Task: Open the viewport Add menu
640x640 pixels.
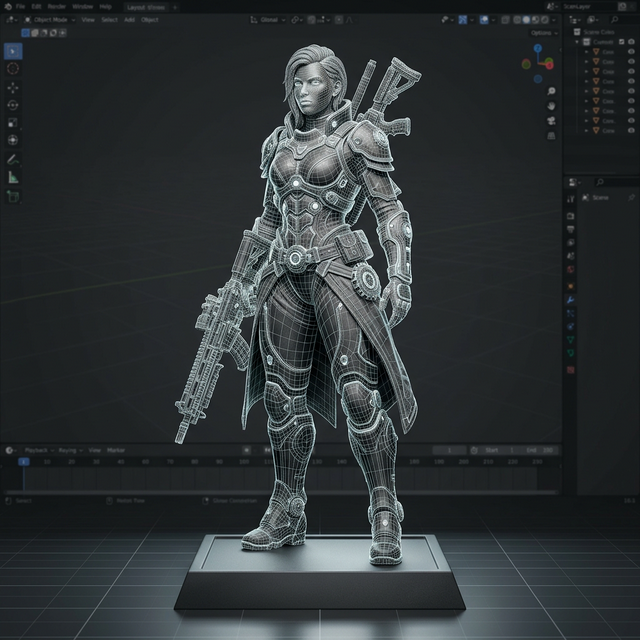Action: (129, 20)
